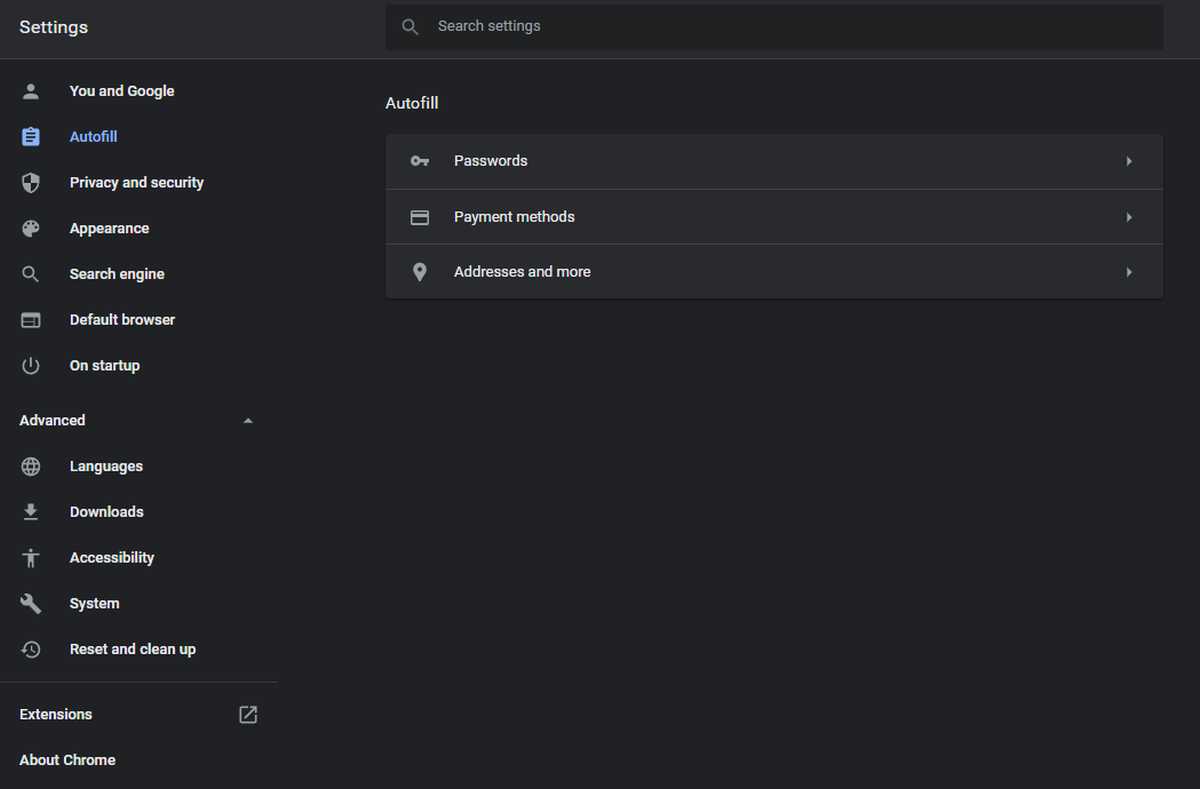Click the search magnifier in the settings bar
This screenshot has height=789, width=1200.
coord(410,26)
